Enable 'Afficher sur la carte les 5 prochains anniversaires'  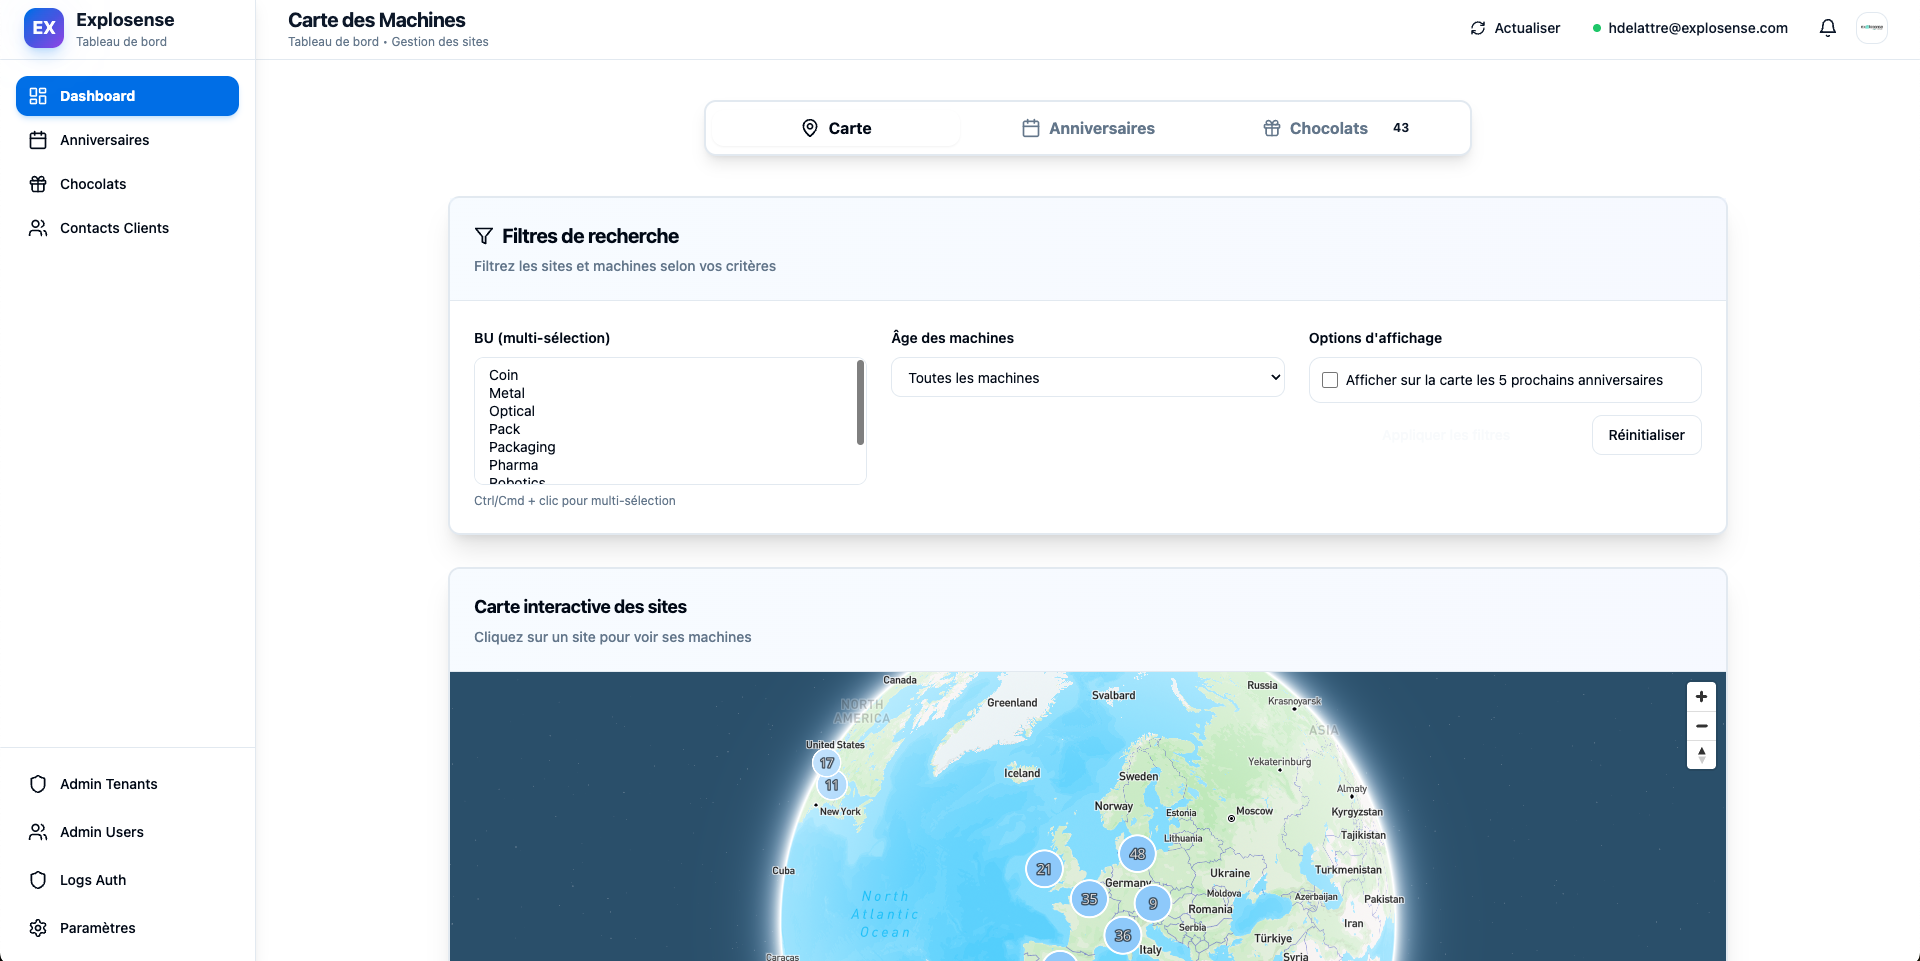[1329, 380]
